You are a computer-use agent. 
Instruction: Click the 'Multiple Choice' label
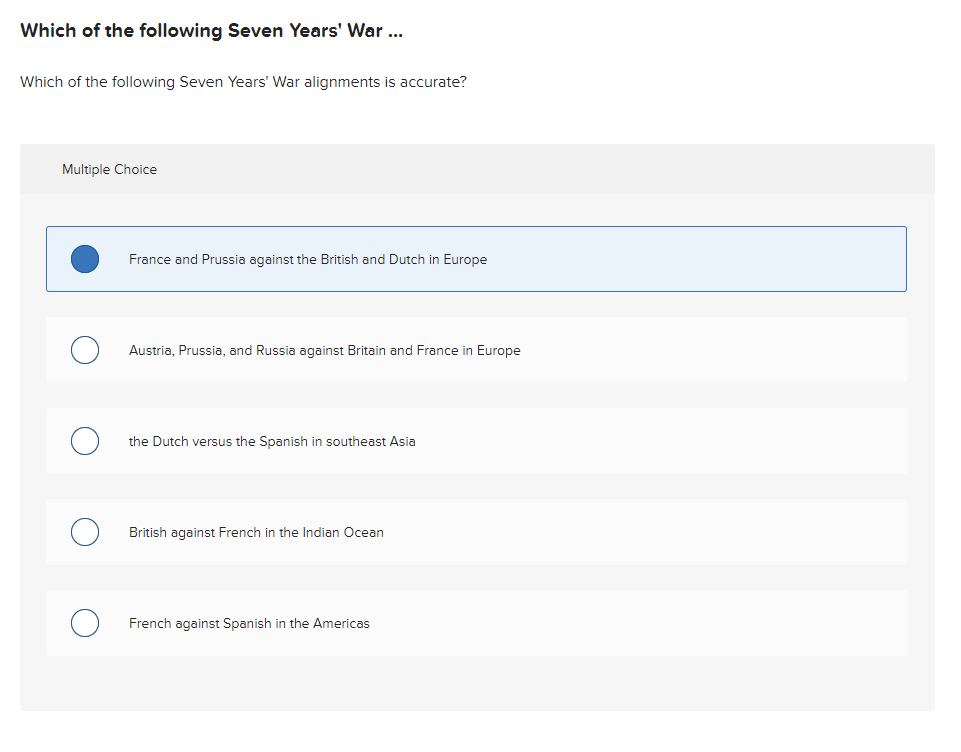click(109, 169)
